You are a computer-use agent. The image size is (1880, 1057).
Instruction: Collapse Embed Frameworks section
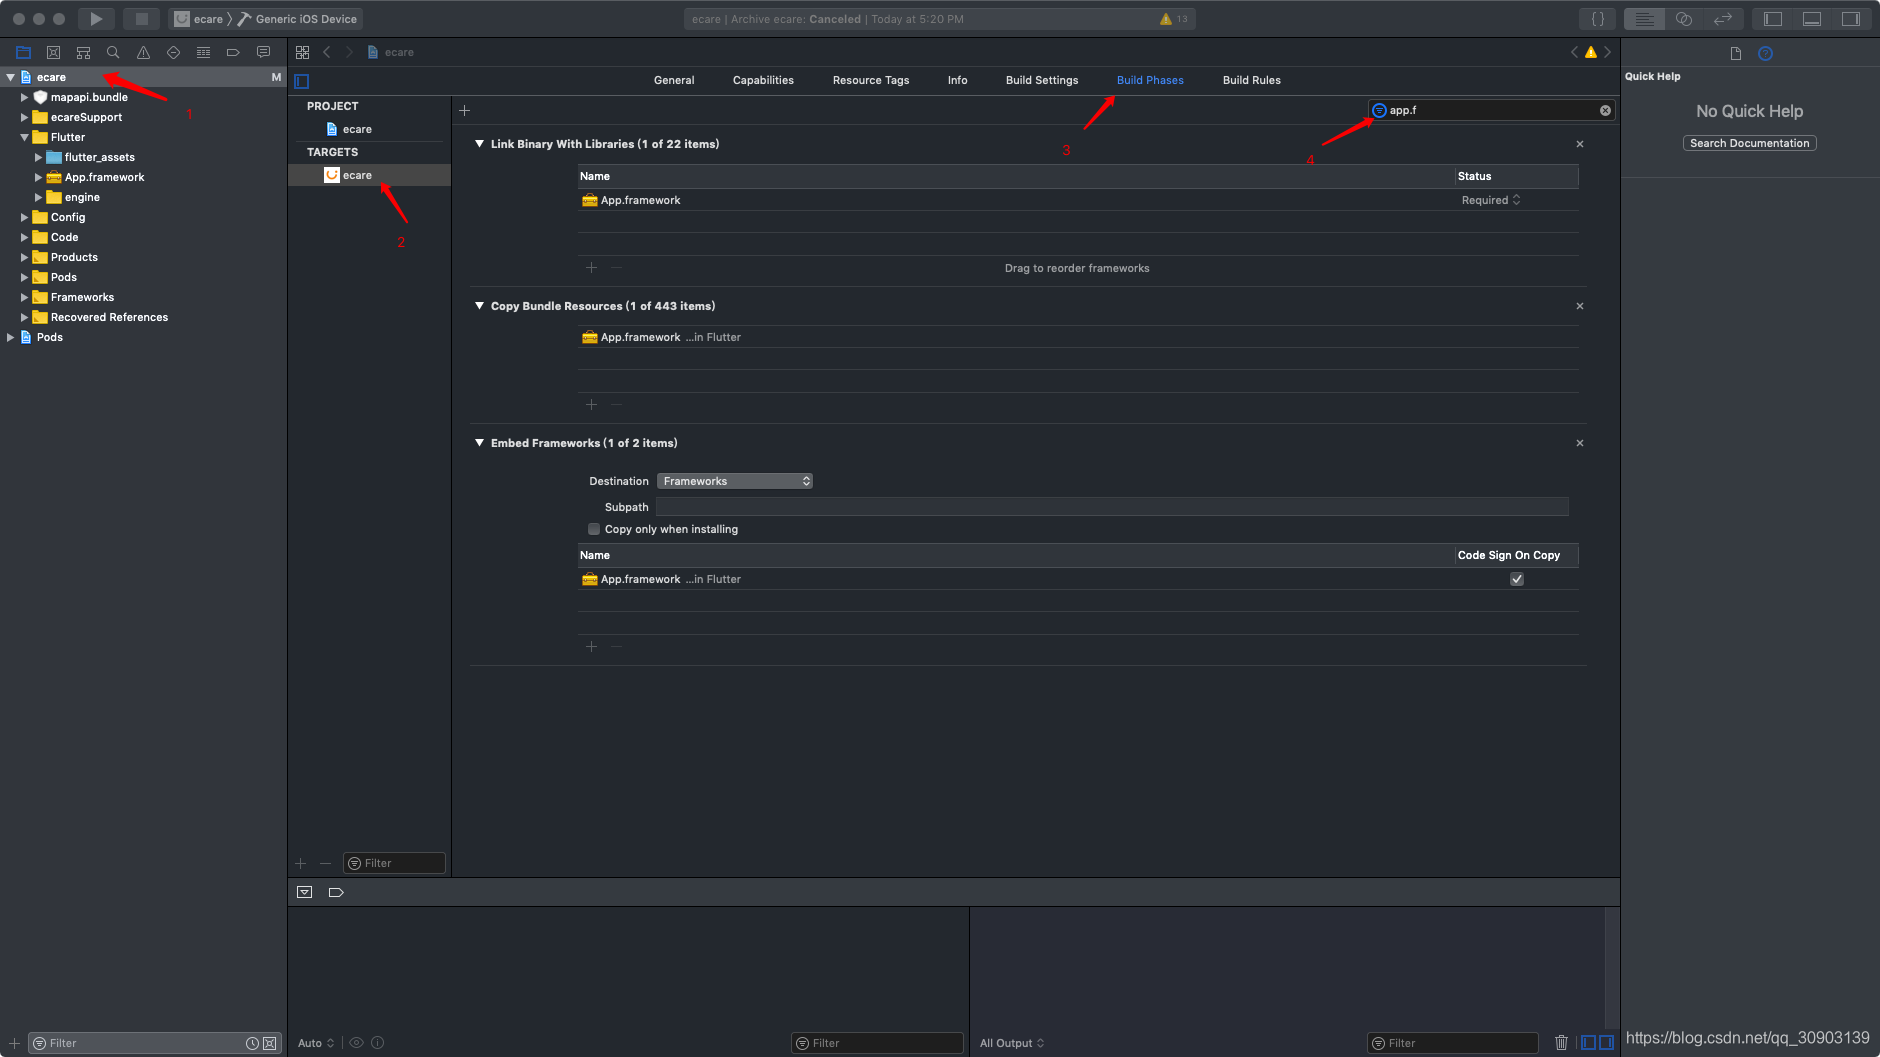(x=480, y=443)
